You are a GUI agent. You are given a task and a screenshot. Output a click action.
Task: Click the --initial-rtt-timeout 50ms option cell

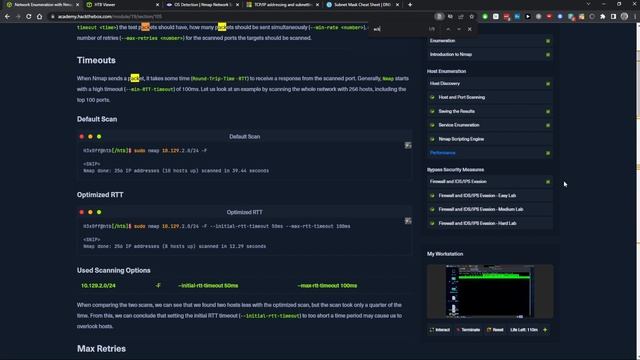click(208, 286)
